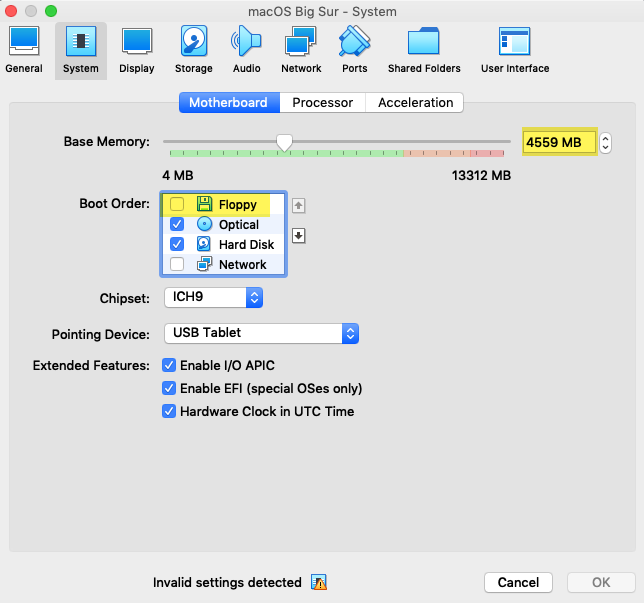Open the Pointing Device USB Tablet dropdown

(x=261, y=334)
